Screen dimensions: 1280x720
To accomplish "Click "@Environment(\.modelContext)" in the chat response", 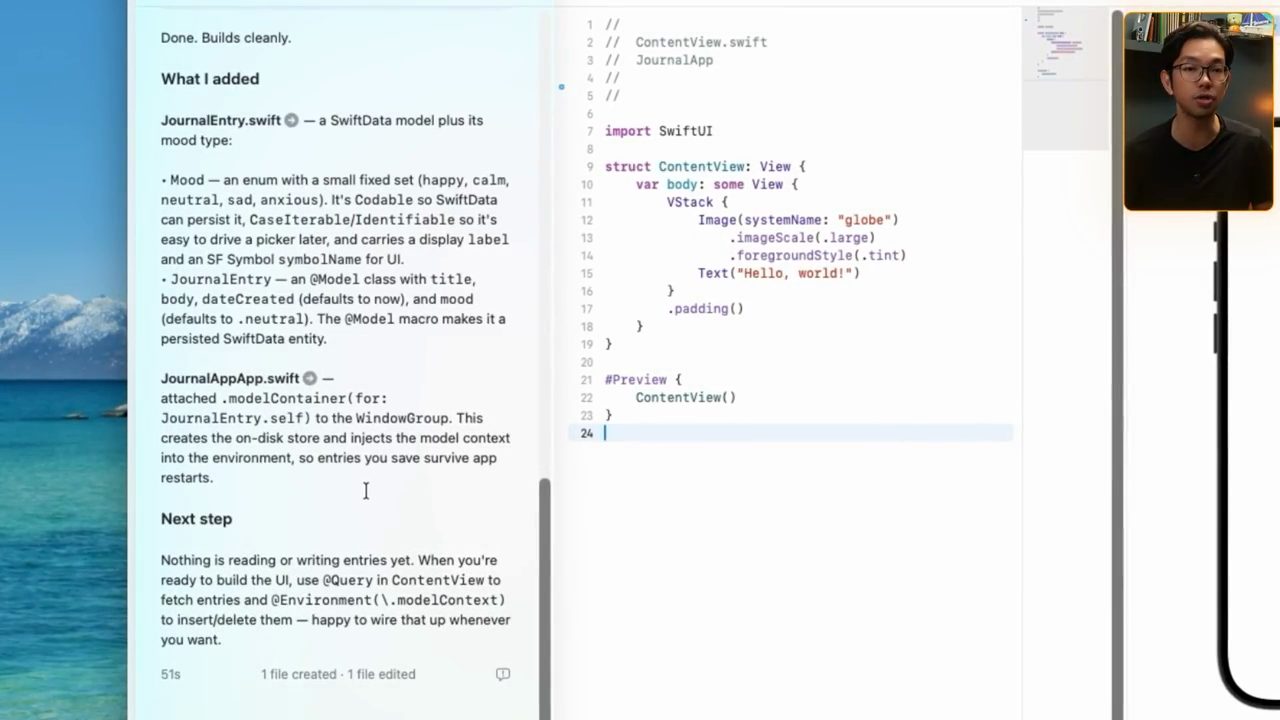I will pyautogui.click(x=388, y=600).
